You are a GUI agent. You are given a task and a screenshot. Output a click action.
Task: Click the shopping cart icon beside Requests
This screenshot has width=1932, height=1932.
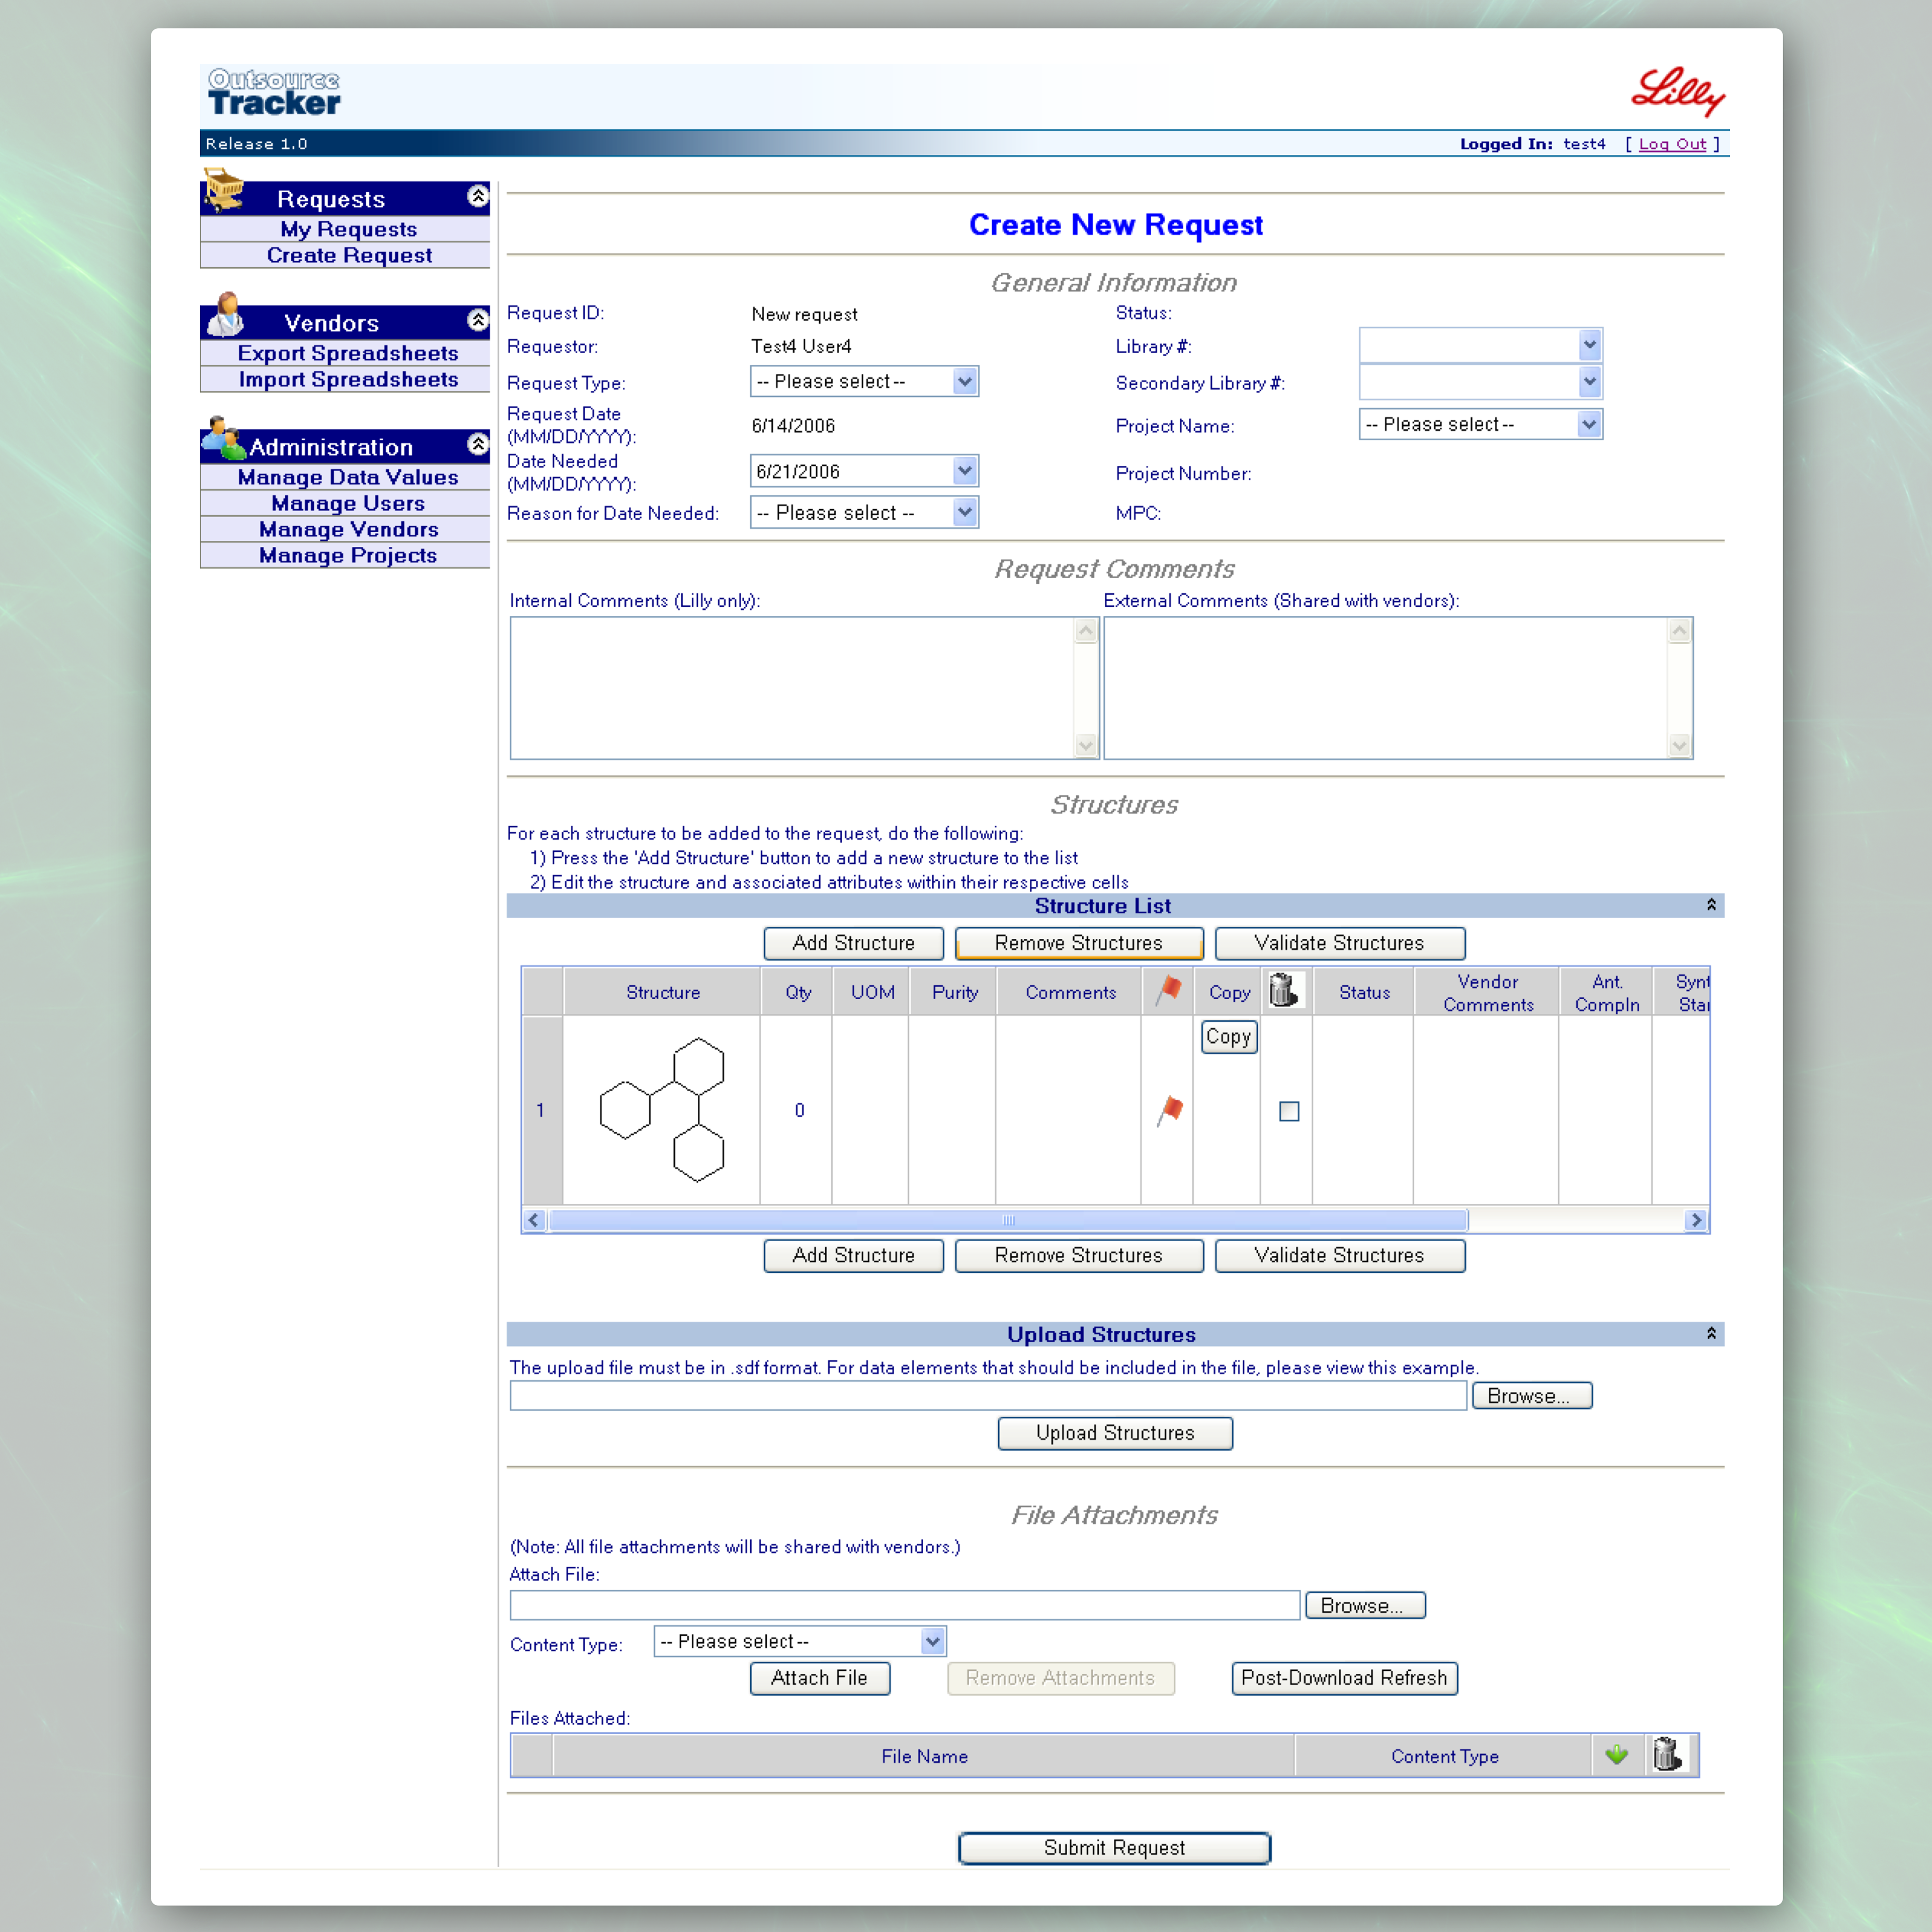coord(224,190)
